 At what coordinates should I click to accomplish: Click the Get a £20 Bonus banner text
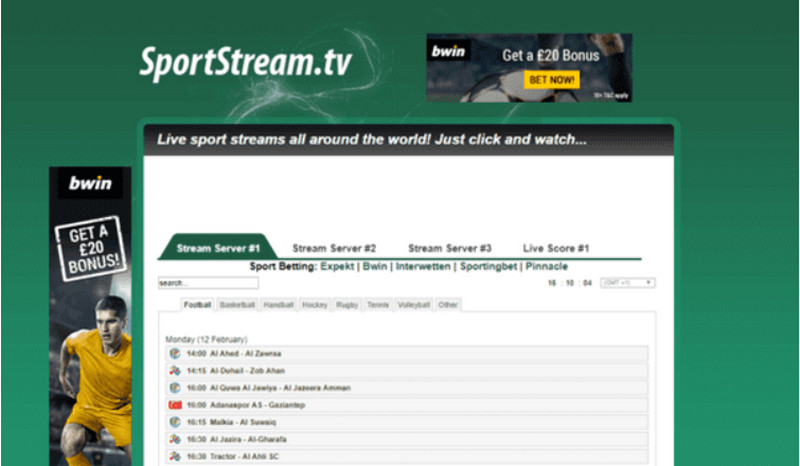(551, 55)
